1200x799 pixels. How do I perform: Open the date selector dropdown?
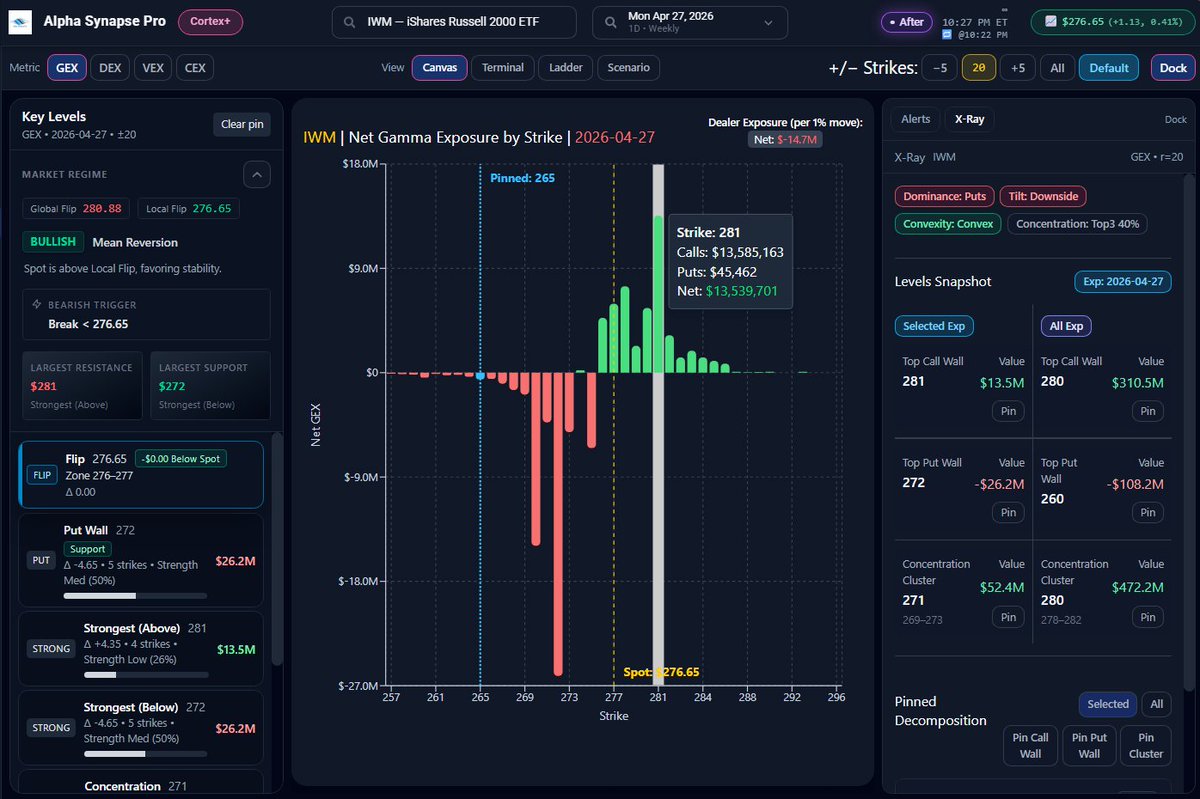[689, 22]
